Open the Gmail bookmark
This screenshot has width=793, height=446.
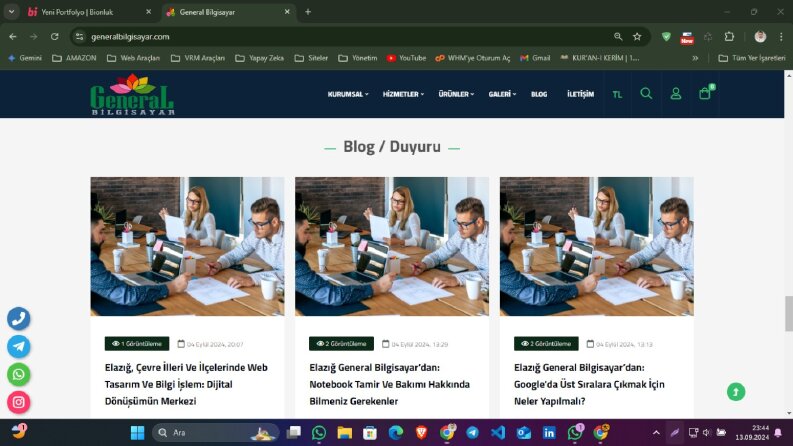535,58
